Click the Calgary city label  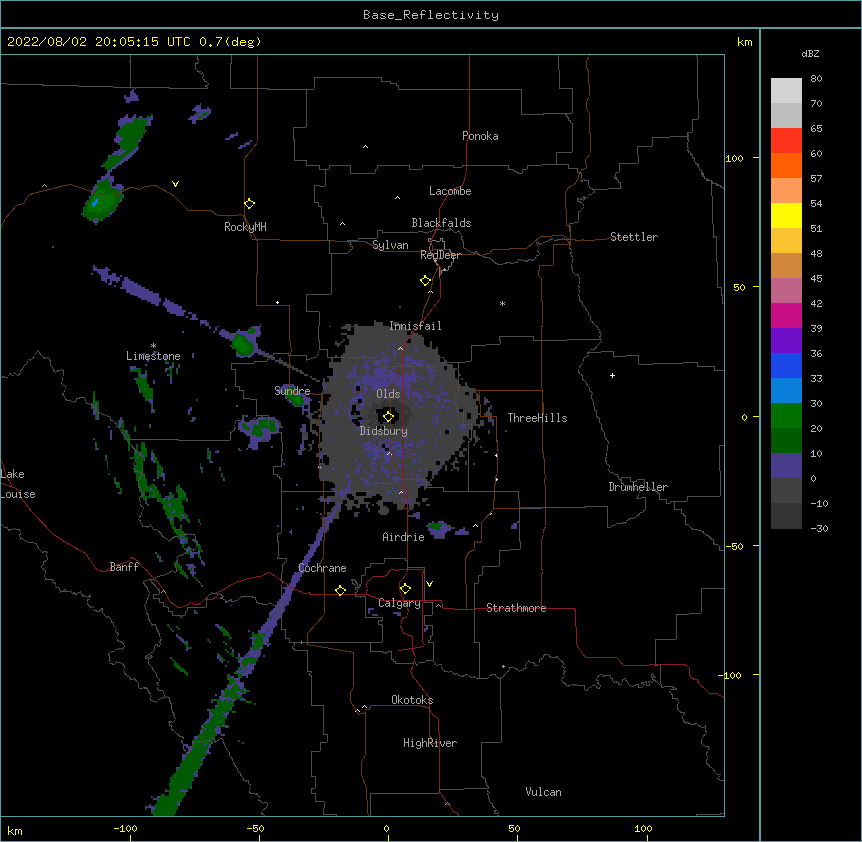[399, 603]
